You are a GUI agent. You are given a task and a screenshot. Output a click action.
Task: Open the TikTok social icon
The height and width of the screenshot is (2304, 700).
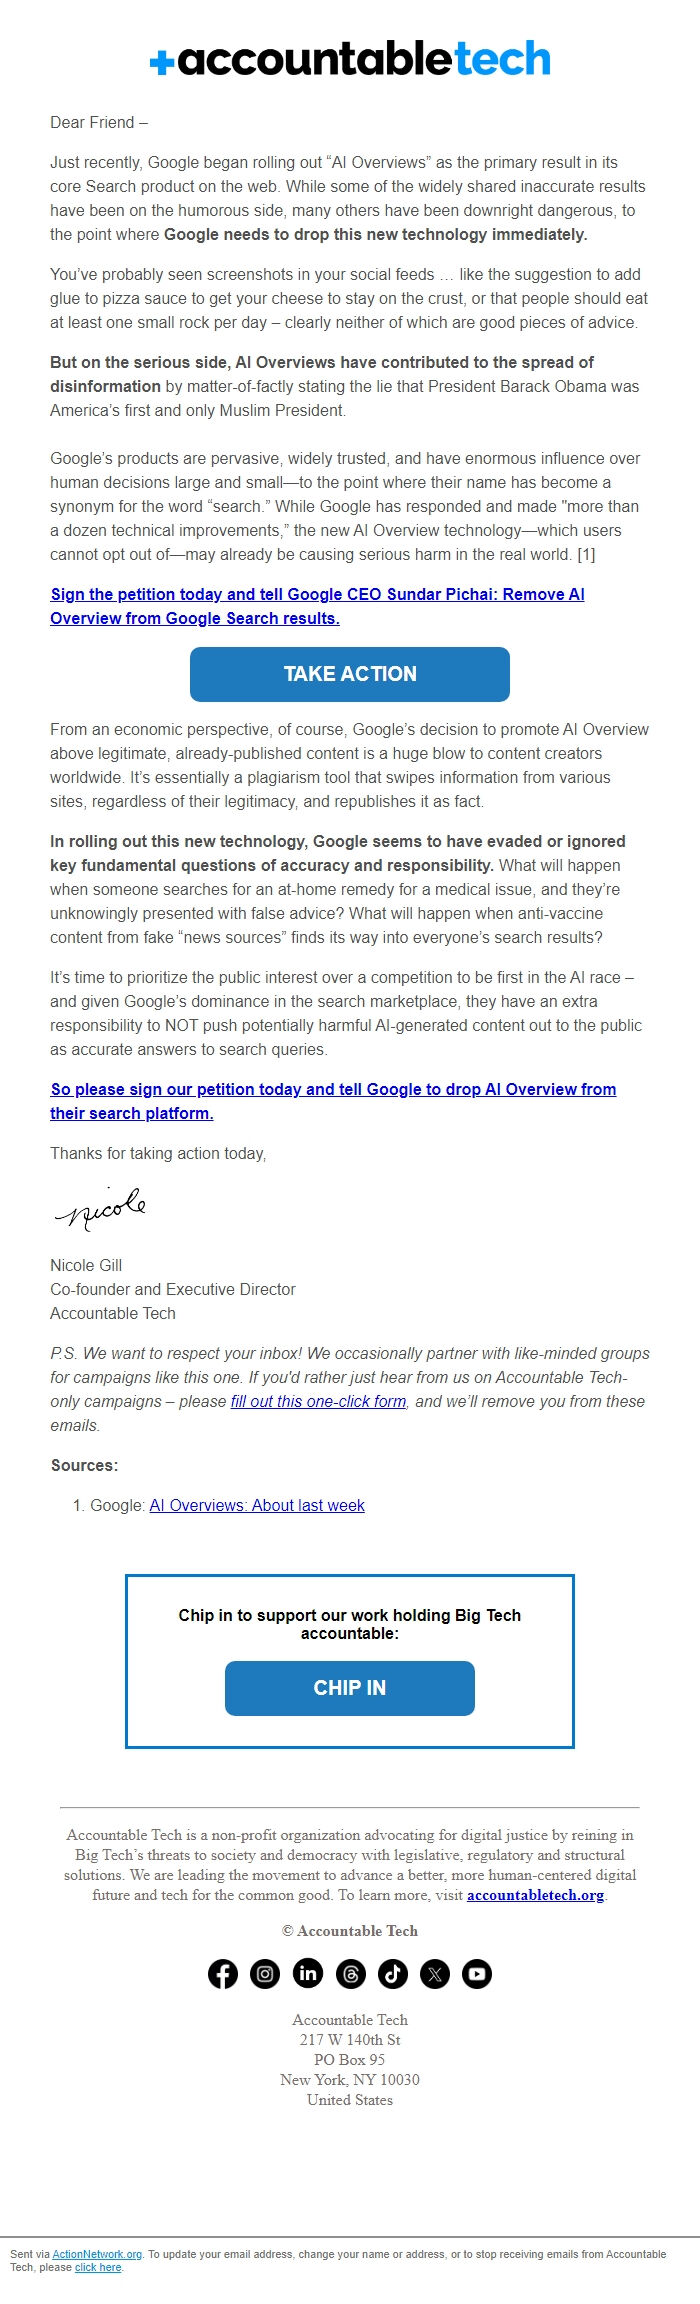[392, 1973]
